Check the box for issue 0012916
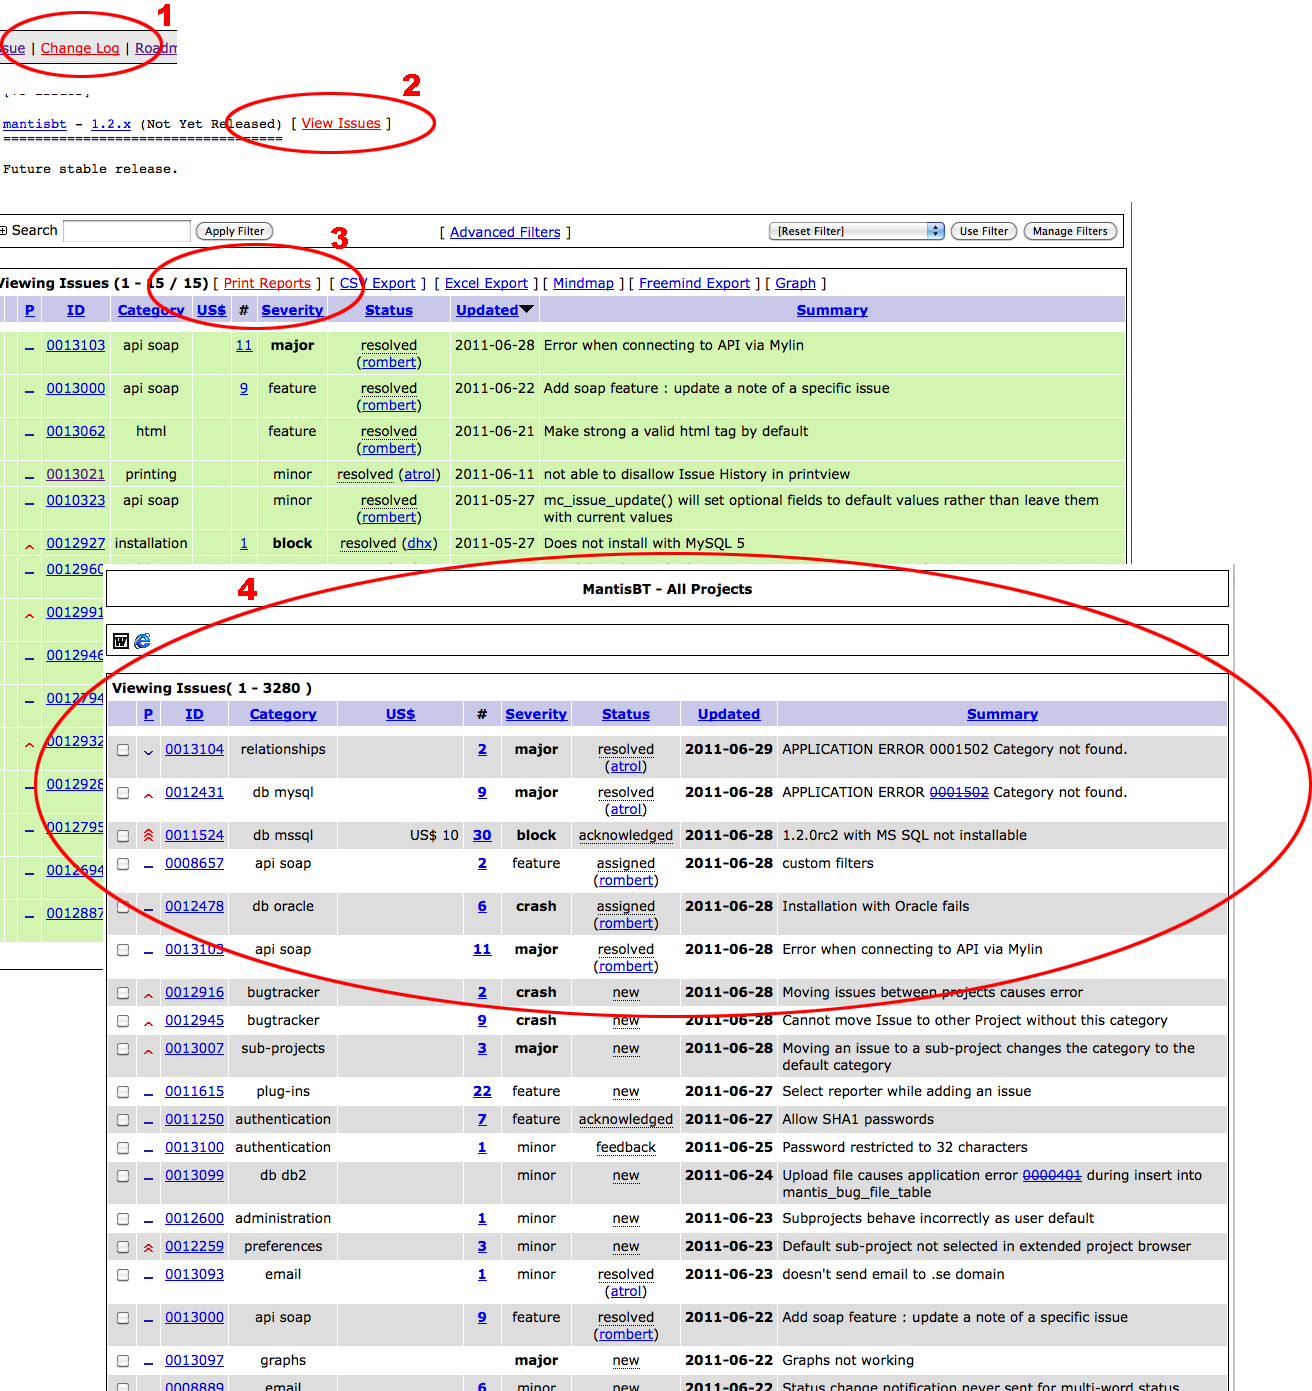Viewport: 1312px width, 1391px height. 123,993
